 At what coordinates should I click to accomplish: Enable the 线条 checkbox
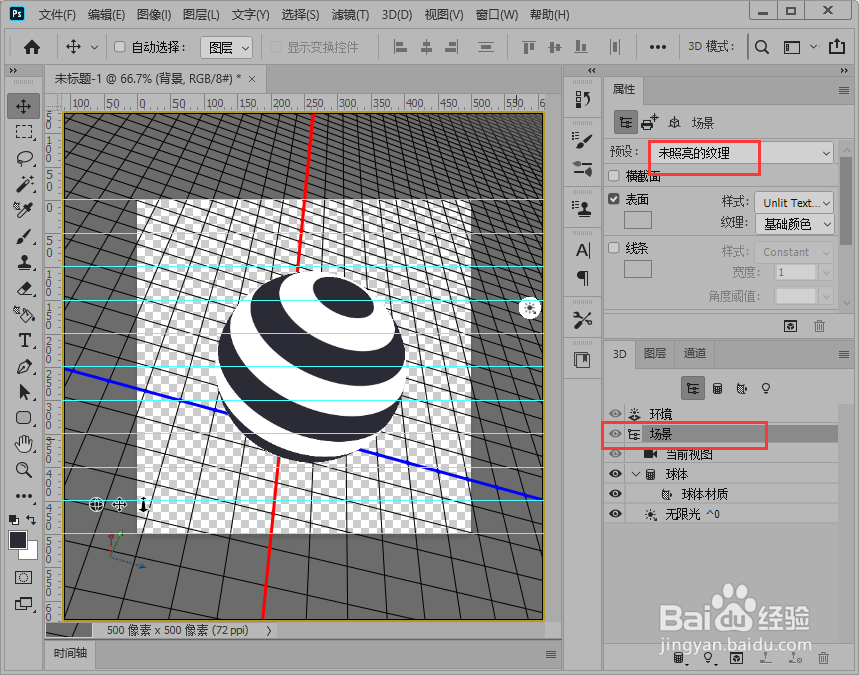click(614, 248)
